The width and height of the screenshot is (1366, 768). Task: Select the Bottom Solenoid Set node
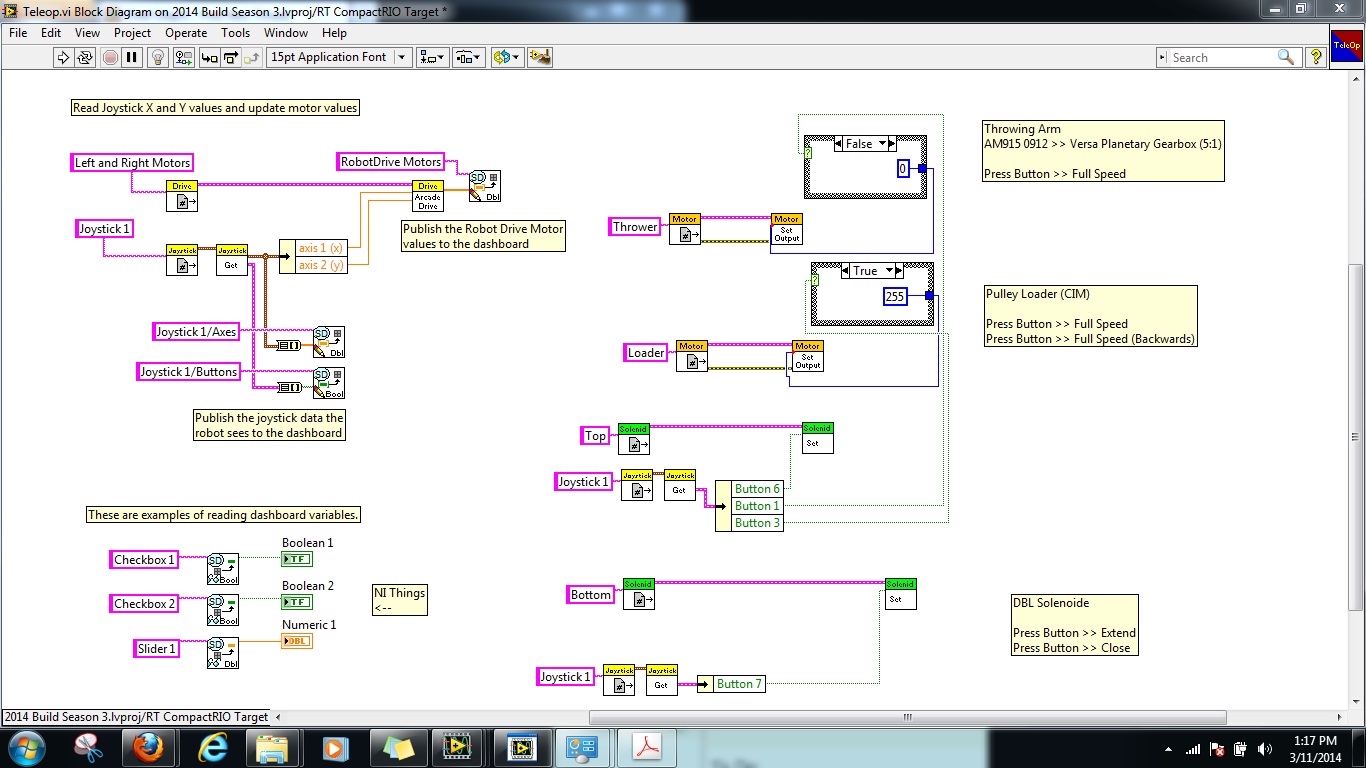pos(900,594)
